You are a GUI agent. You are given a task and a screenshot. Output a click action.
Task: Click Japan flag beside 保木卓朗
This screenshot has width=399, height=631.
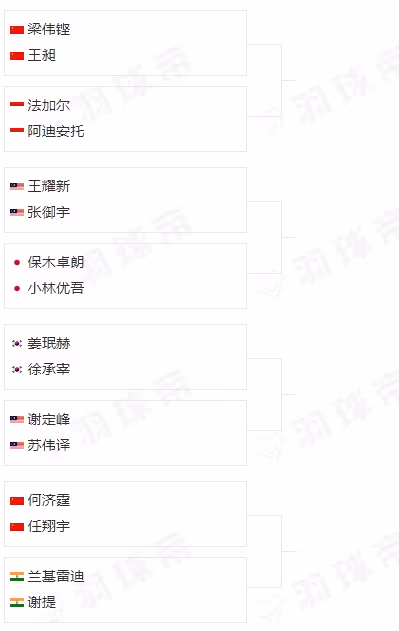click(17, 263)
